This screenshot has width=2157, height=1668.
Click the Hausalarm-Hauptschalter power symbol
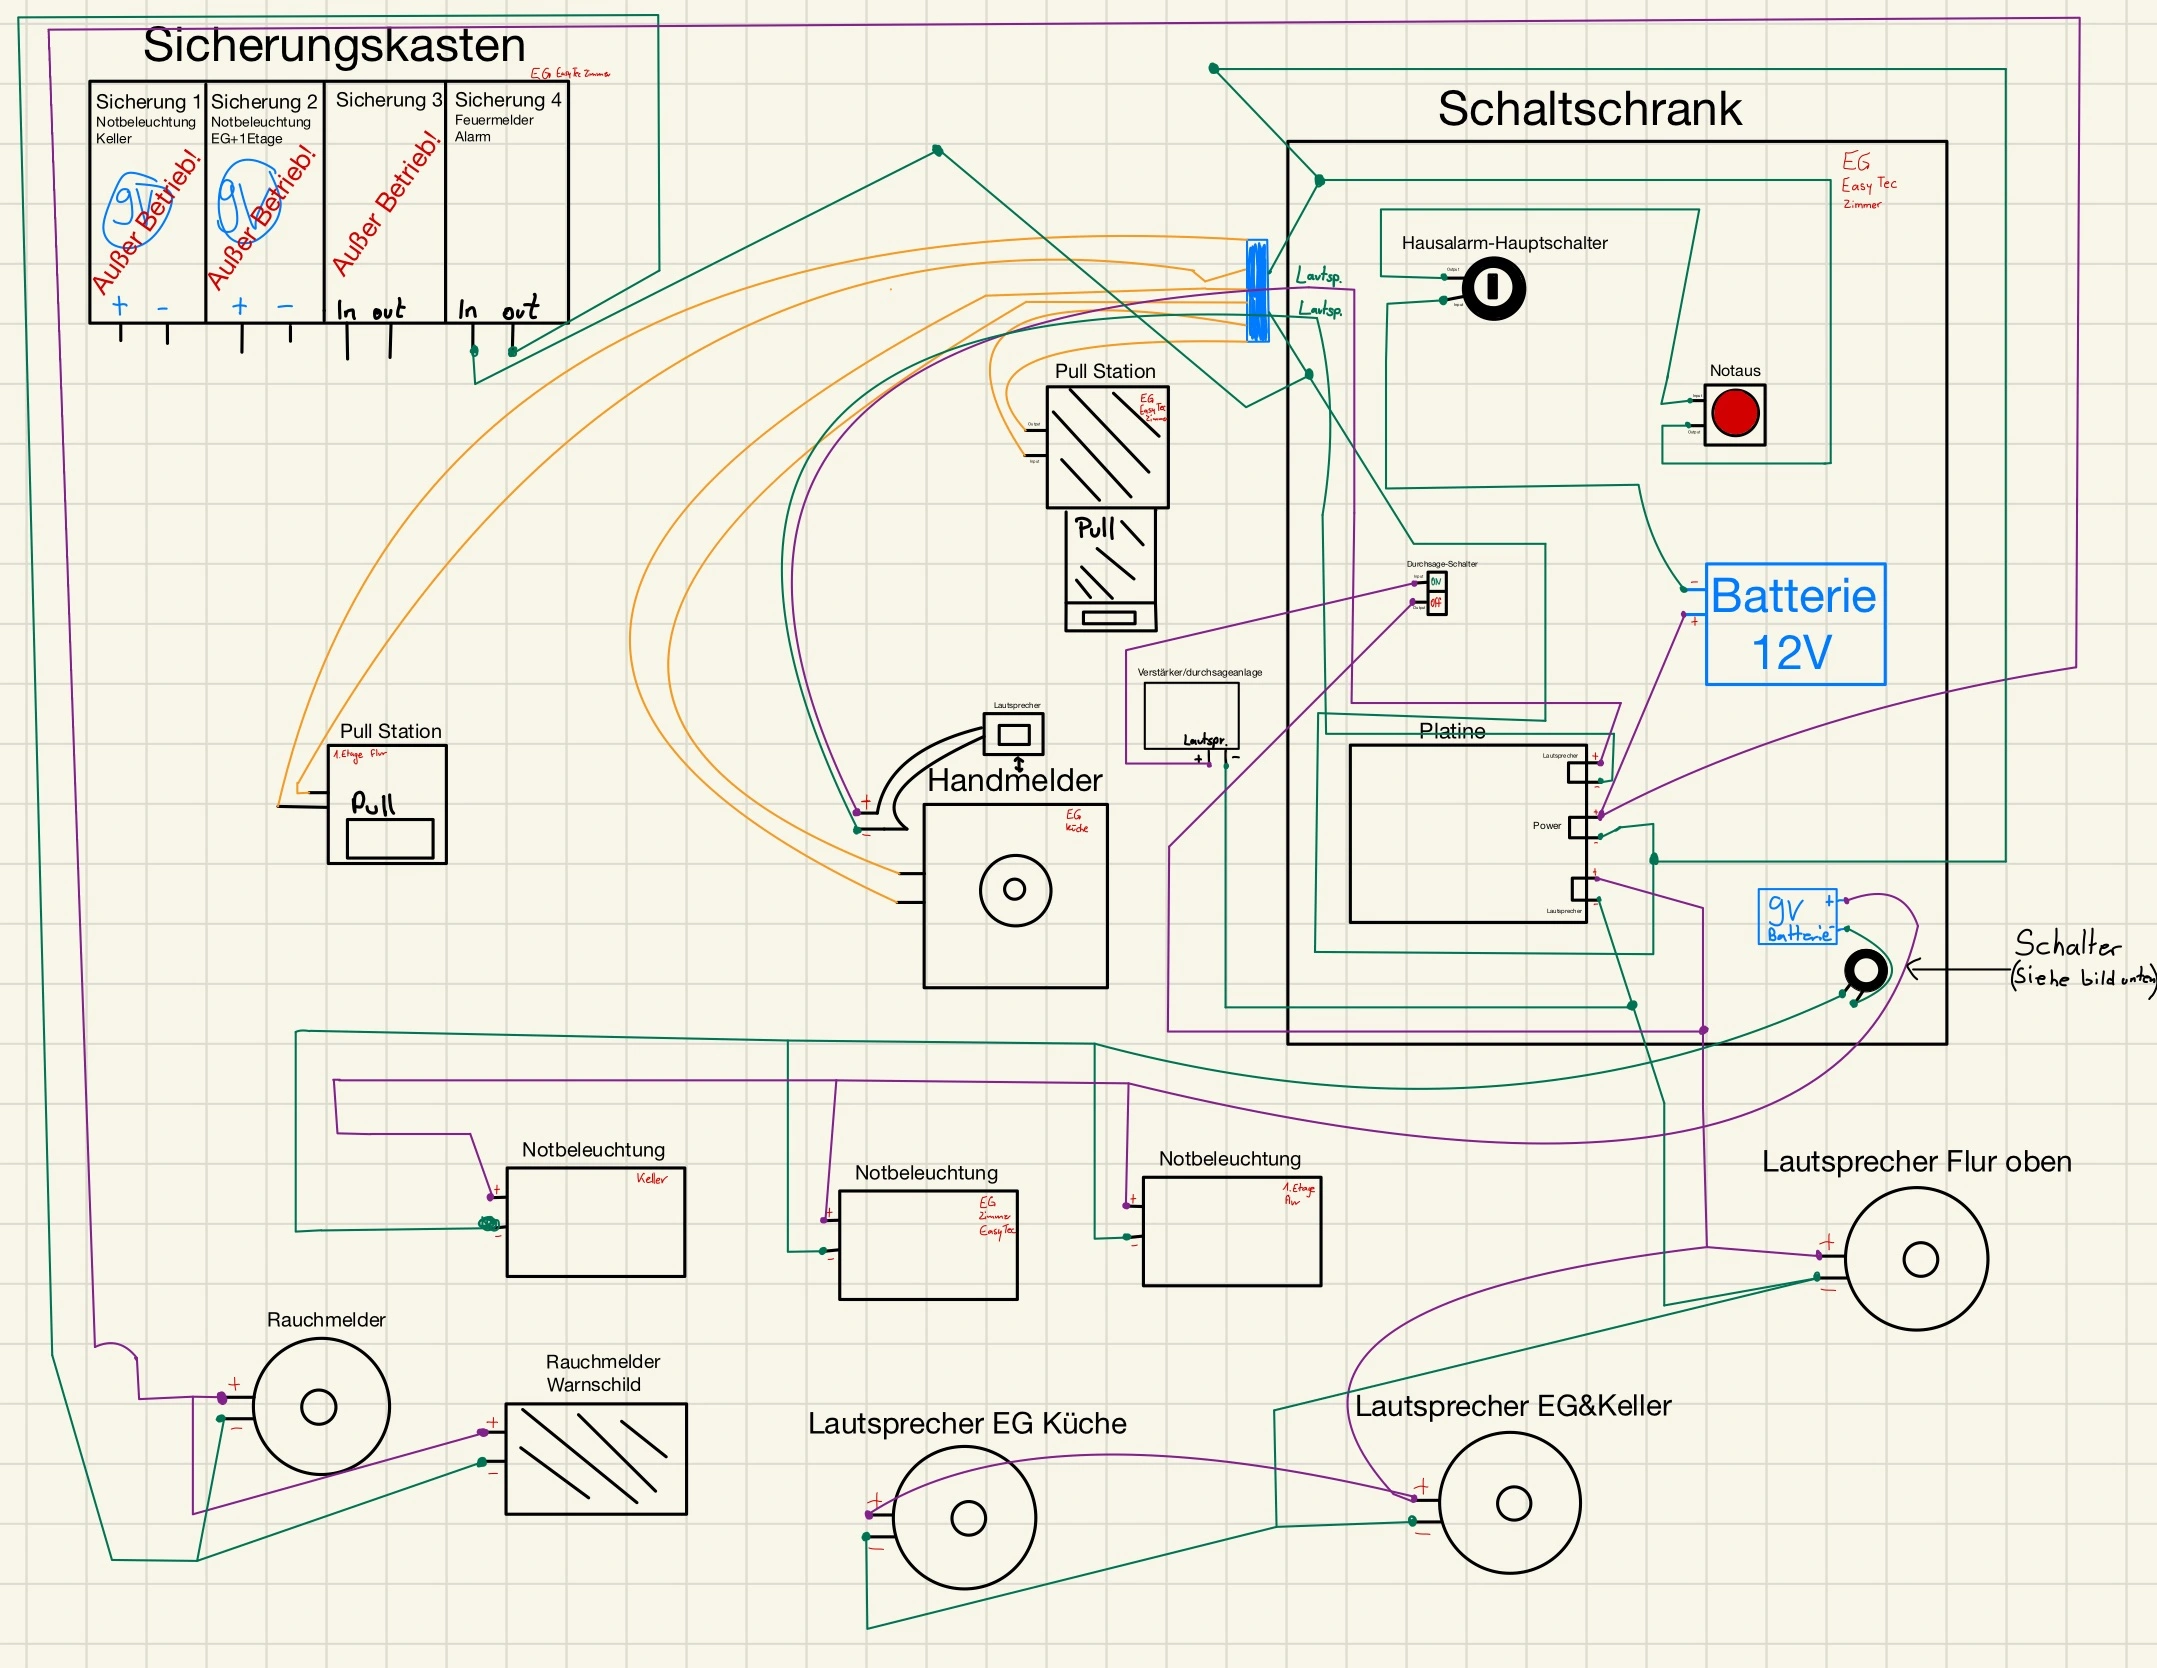[x=1493, y=288]
